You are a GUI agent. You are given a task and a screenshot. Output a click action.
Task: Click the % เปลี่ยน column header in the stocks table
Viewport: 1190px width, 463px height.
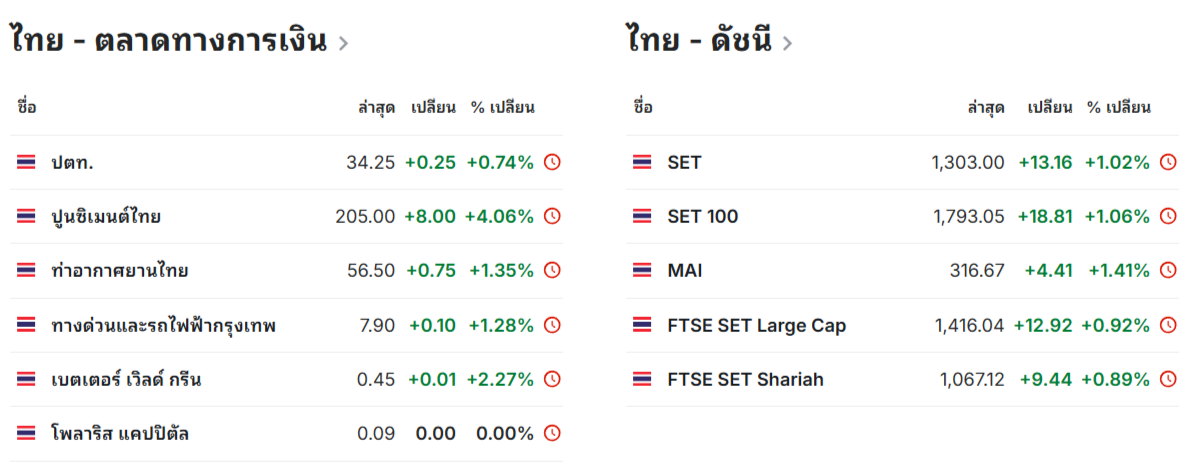coord(503,107)
